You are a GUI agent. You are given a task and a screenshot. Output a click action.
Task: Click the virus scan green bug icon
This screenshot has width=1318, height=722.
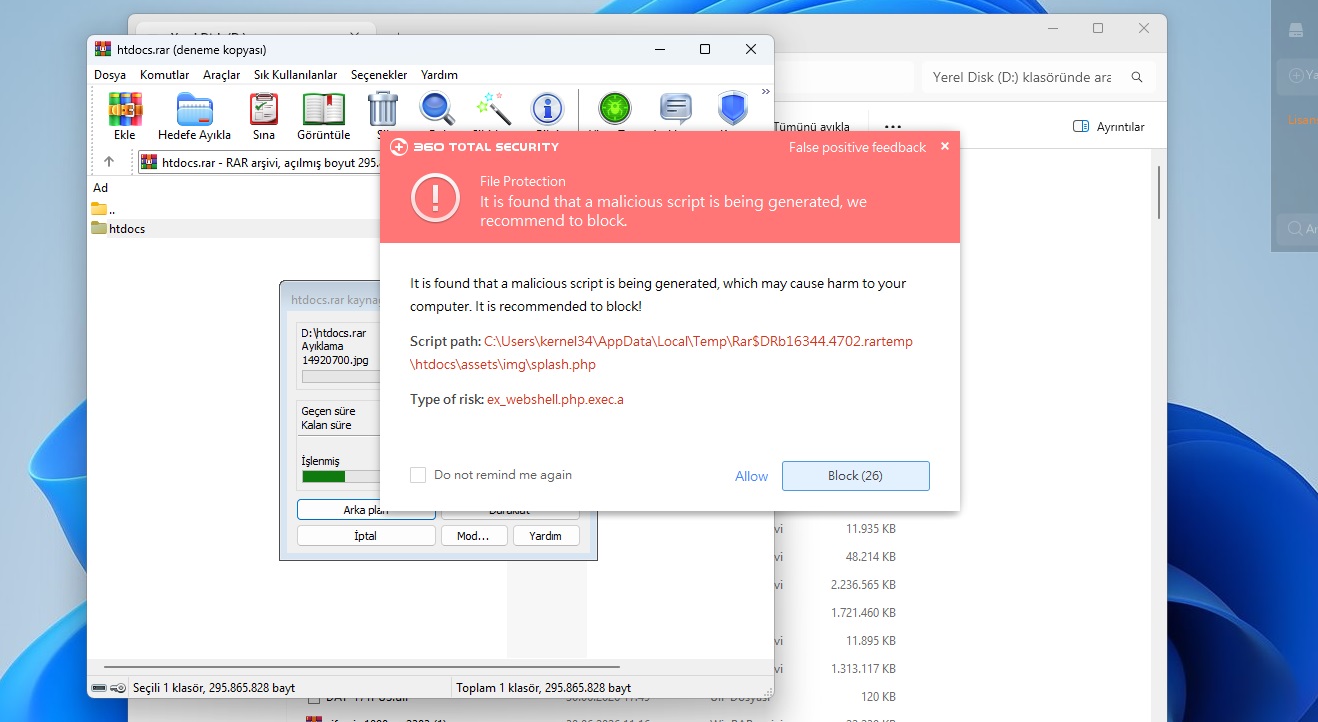613,108
